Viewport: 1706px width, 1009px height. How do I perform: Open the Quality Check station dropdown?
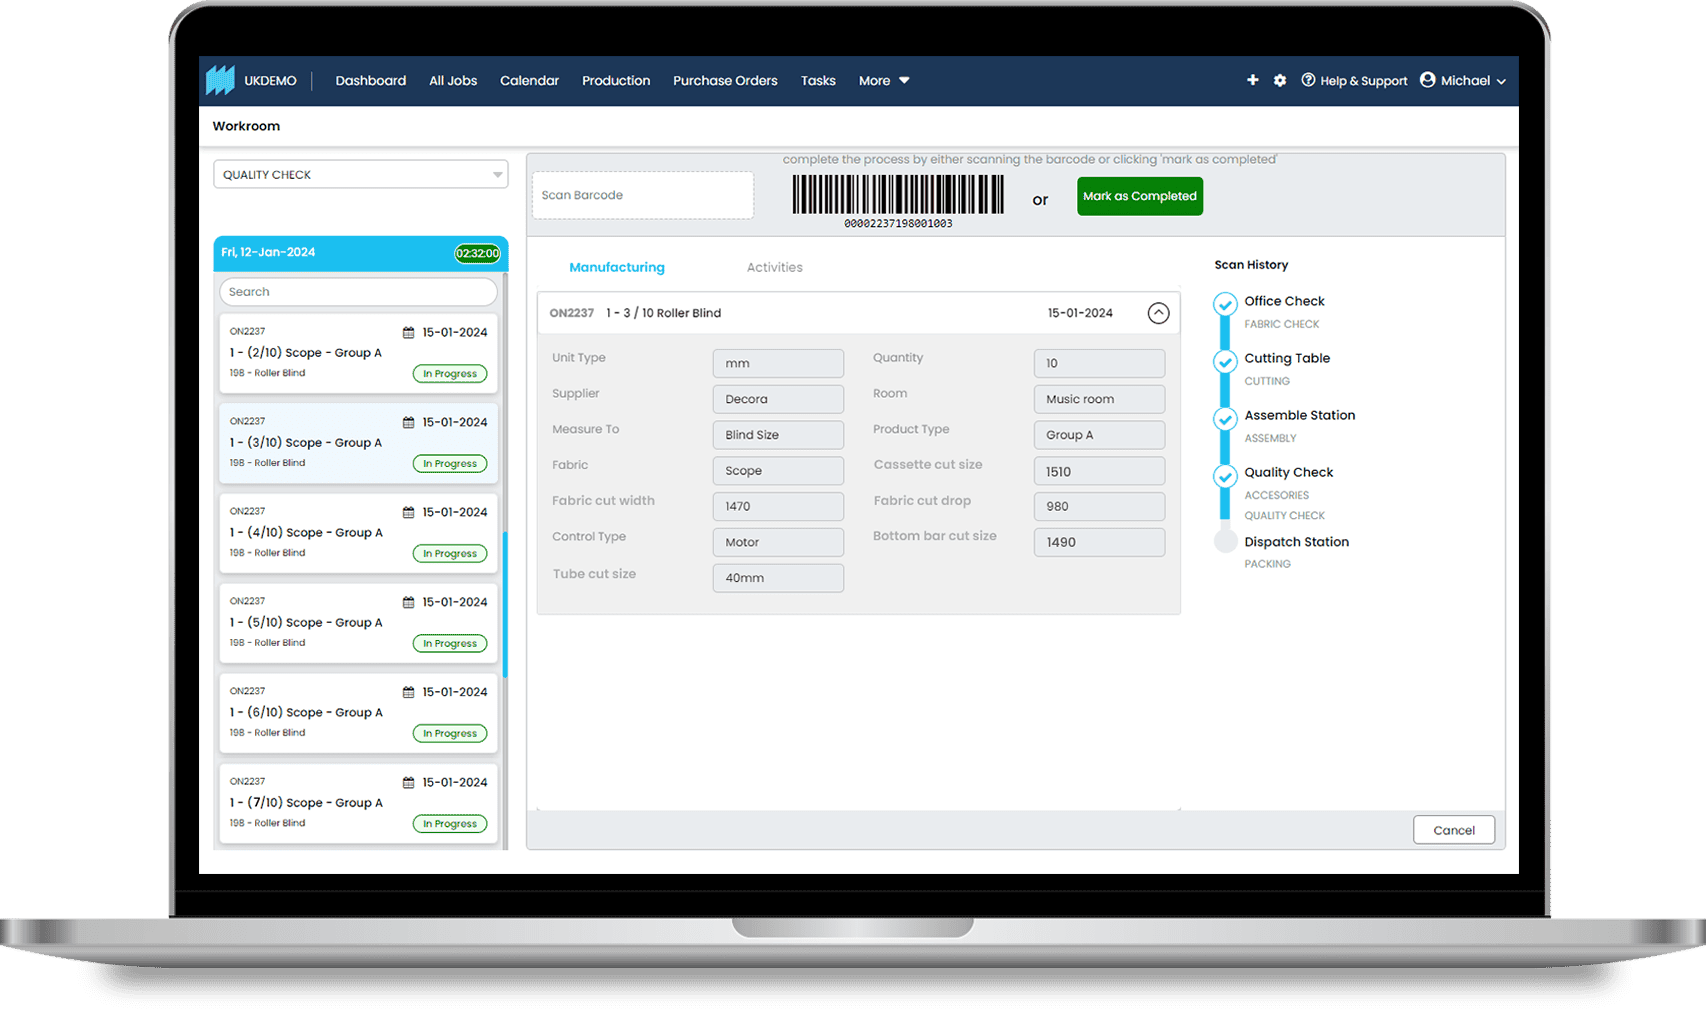coord(360,174)
